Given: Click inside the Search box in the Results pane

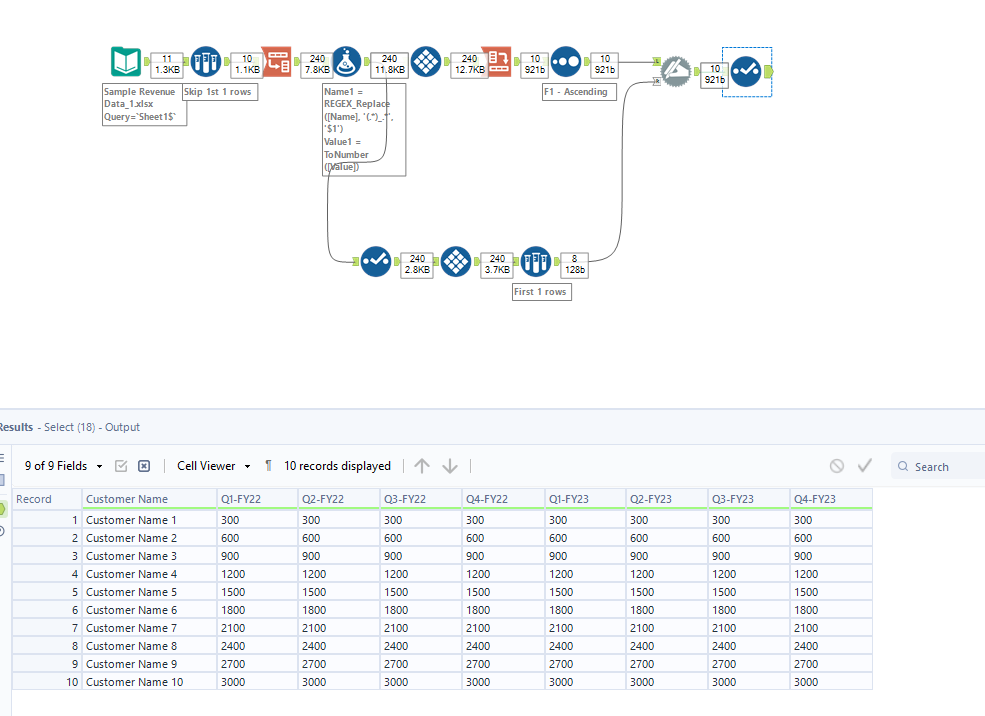Looking at the screenshot, I should pyautogui.click(x=938, y=466).
